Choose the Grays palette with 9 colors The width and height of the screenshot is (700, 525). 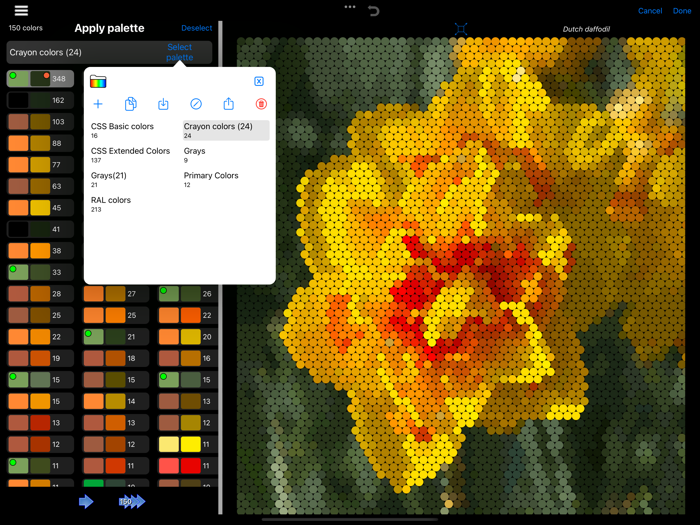[226, 155]
